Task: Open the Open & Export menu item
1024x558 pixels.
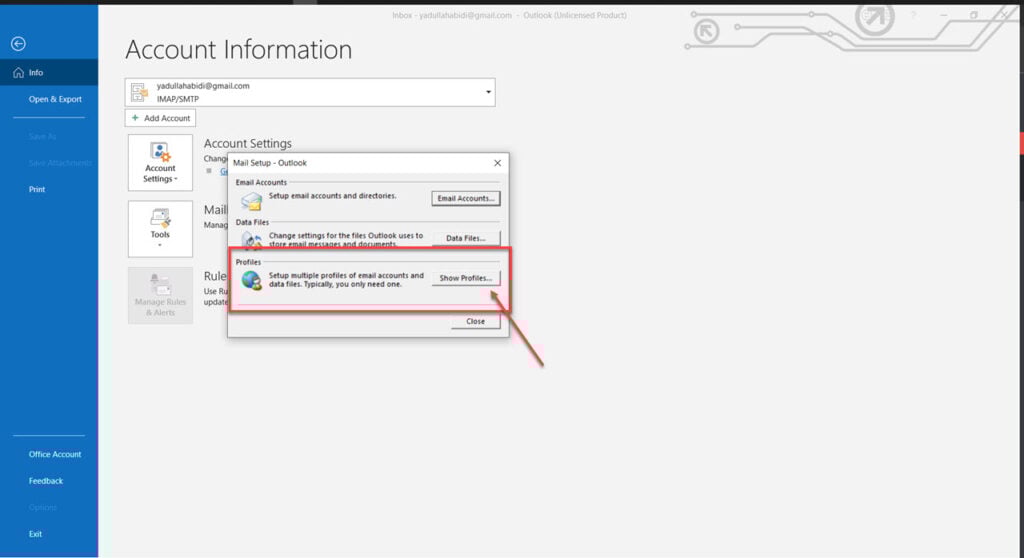Action: click(56, 99)
